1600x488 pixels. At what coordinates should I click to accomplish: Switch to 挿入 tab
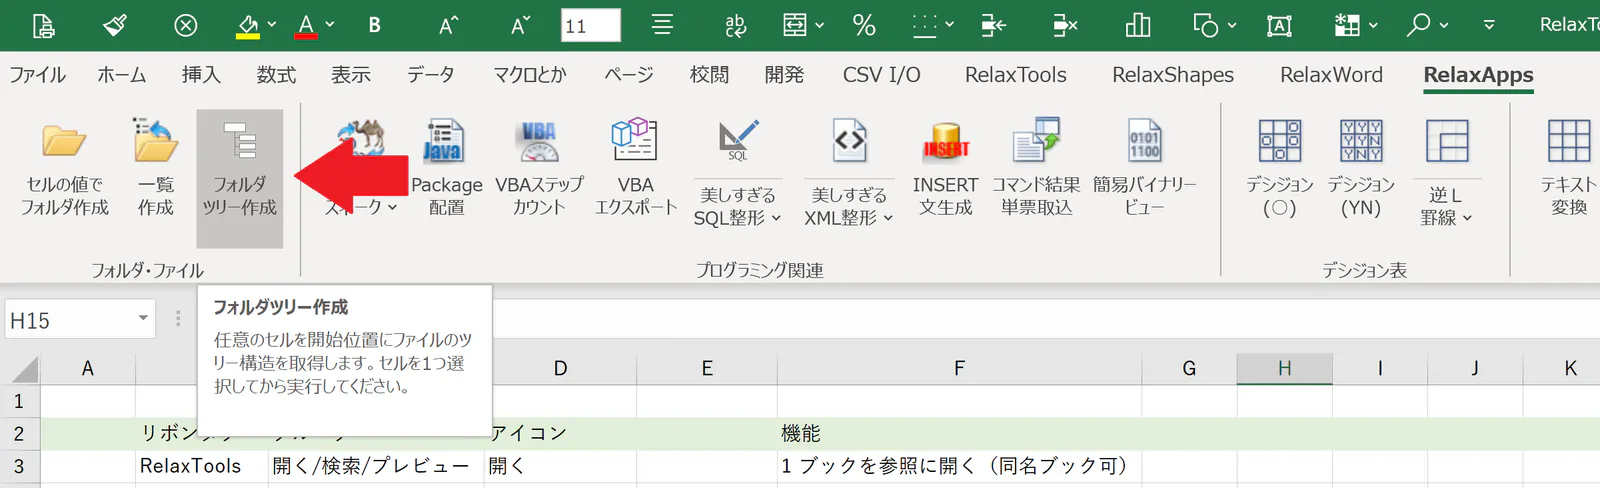[201, 75]
